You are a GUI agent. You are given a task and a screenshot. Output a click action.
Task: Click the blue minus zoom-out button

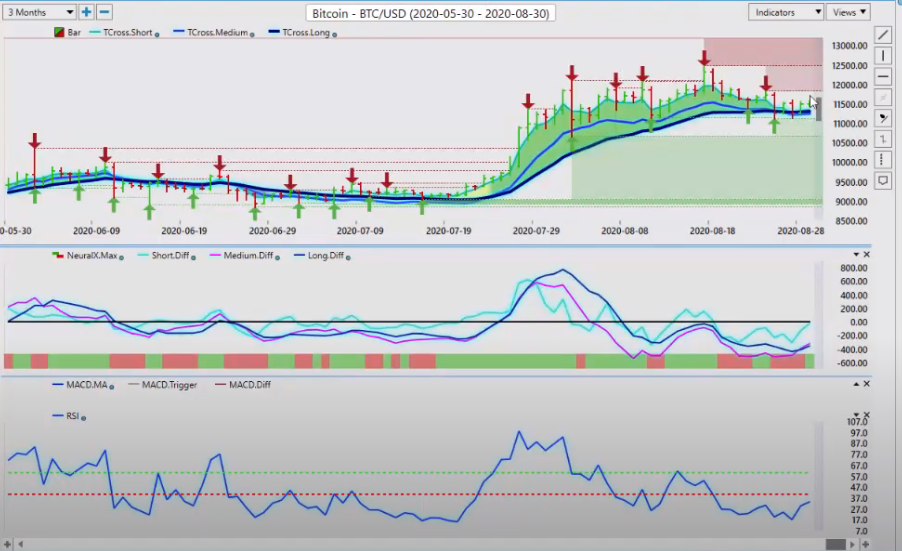click(x=104, y=12)
